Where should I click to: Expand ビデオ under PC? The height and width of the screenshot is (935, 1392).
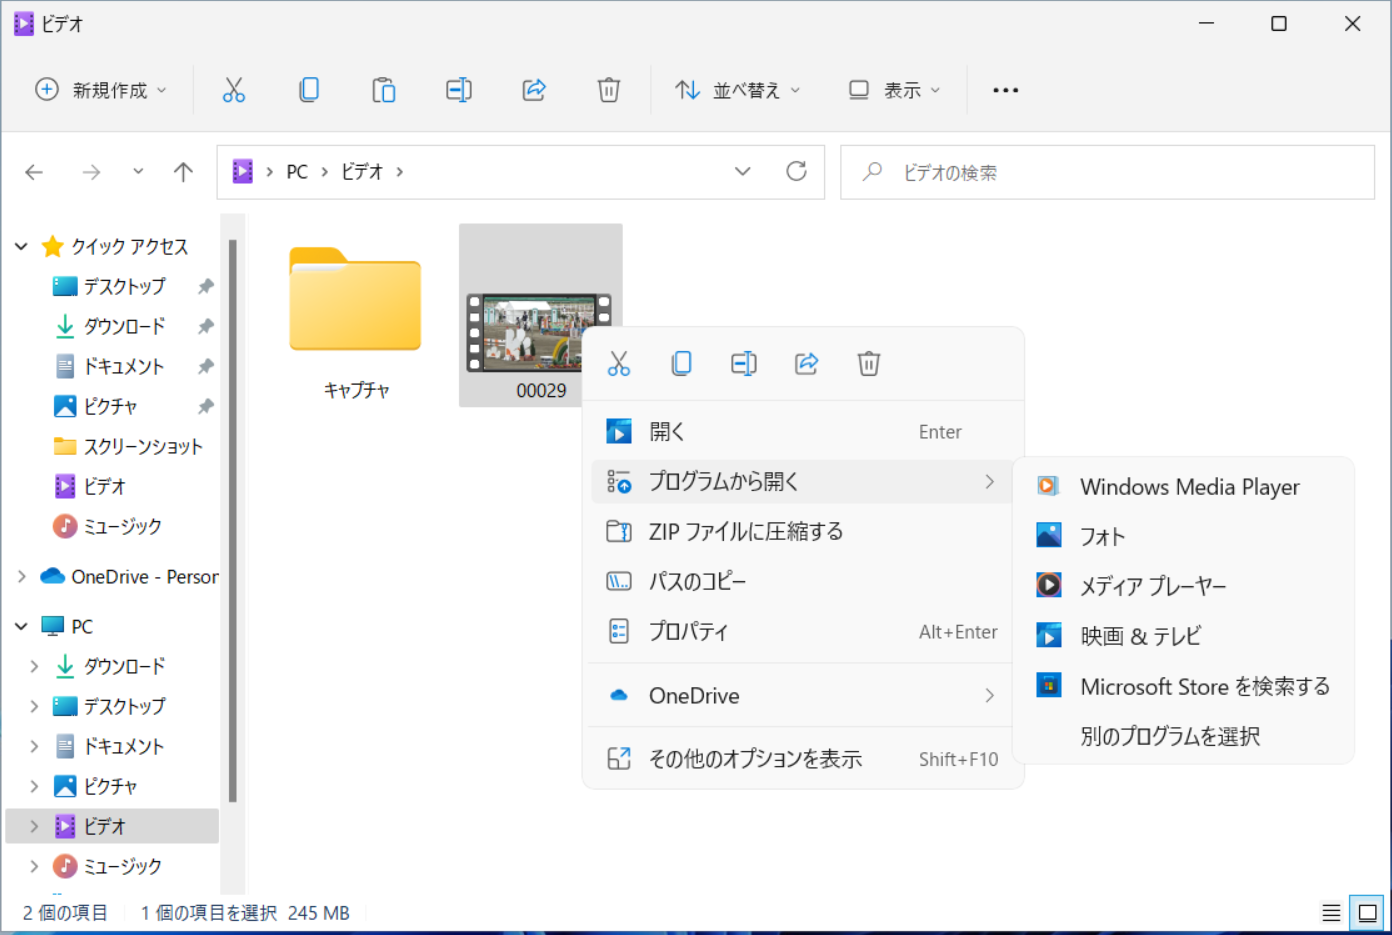(34, 826)
